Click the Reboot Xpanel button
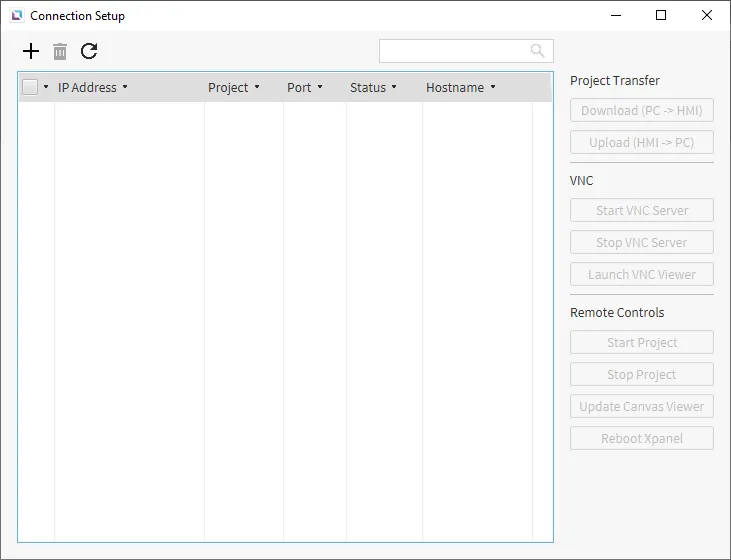This screenshot has height=560, width=731. pos(642,438)
